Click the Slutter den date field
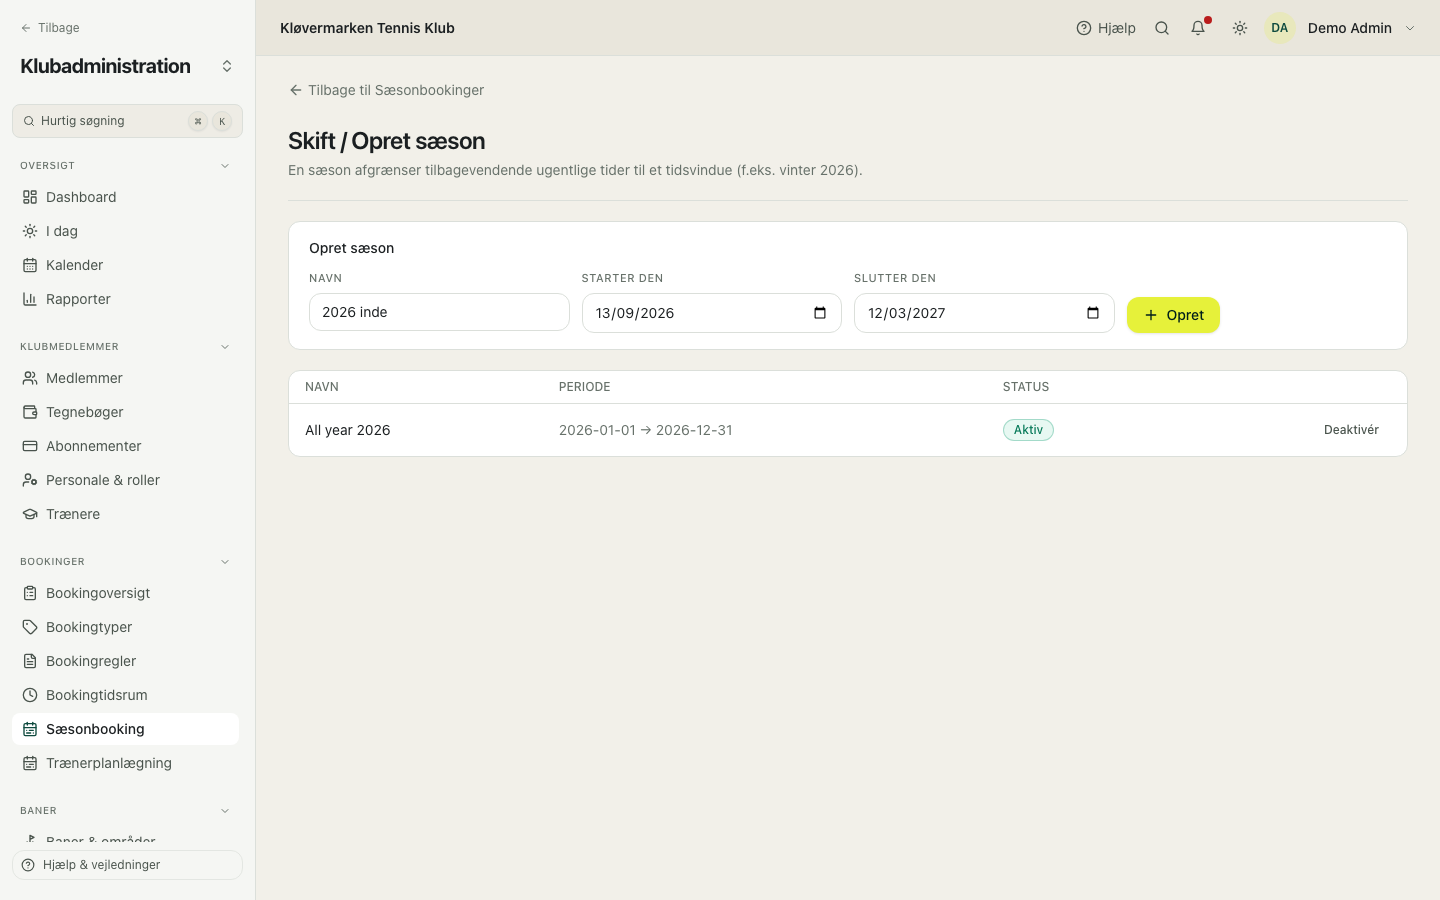Viewport: 1440px width, 900px height. [984, 313]
